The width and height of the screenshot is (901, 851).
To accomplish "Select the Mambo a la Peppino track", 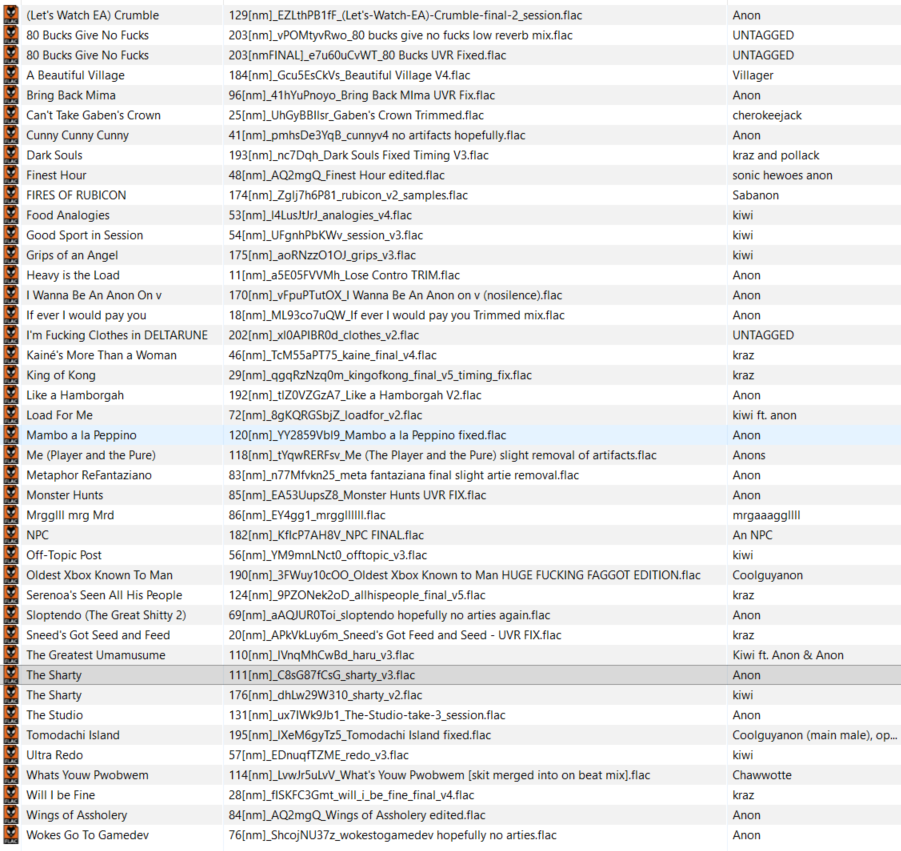I will tap(82, 435).
